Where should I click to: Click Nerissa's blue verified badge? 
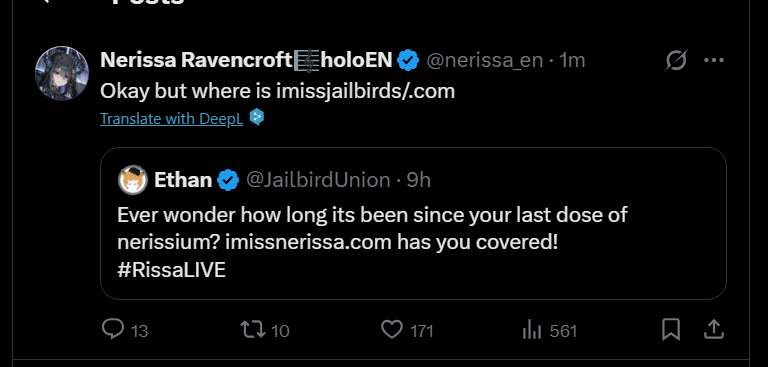coord(408,60)
